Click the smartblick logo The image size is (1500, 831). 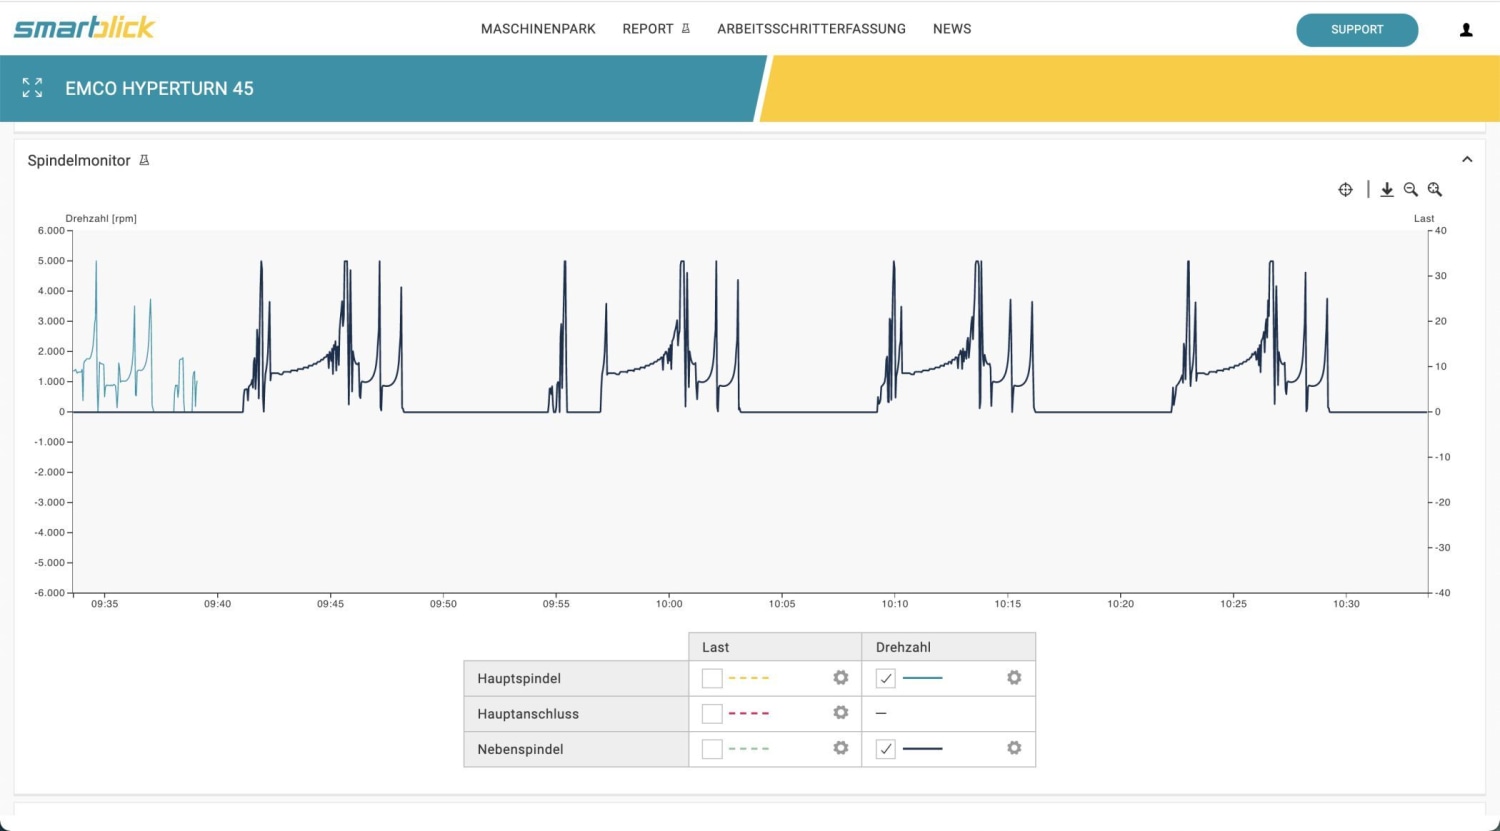(x=84, y=27)
